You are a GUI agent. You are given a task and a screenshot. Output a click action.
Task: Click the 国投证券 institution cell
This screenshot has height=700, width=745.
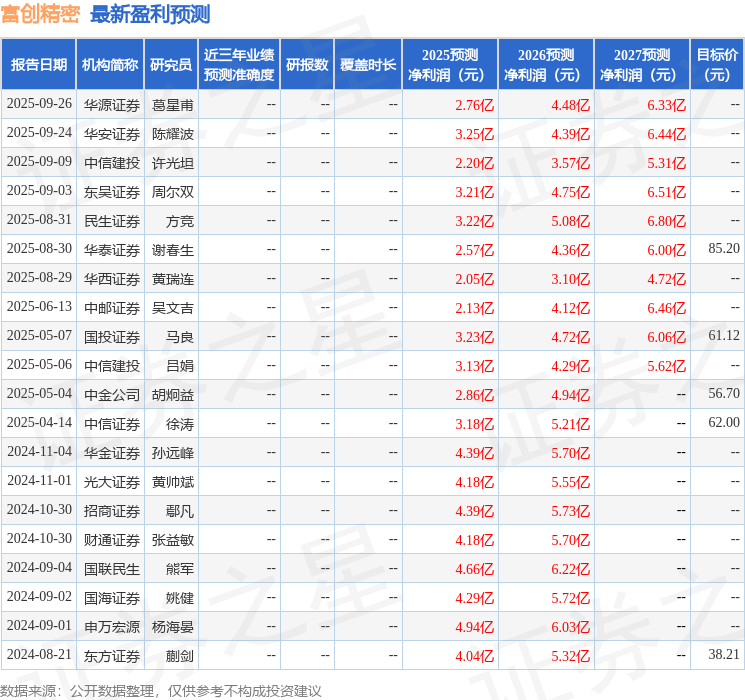[x=112, y=336]
